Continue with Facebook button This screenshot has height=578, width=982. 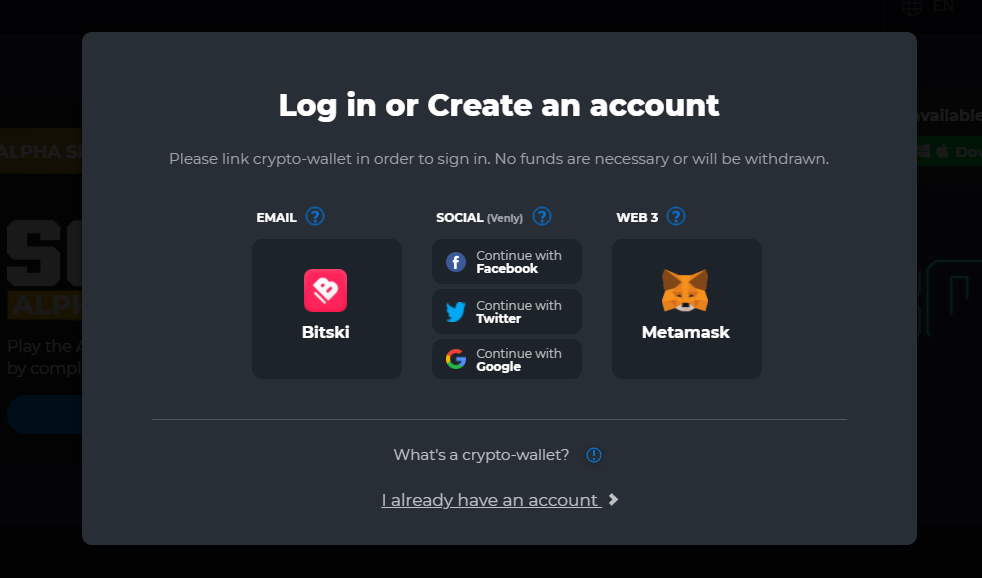[507, 262]
